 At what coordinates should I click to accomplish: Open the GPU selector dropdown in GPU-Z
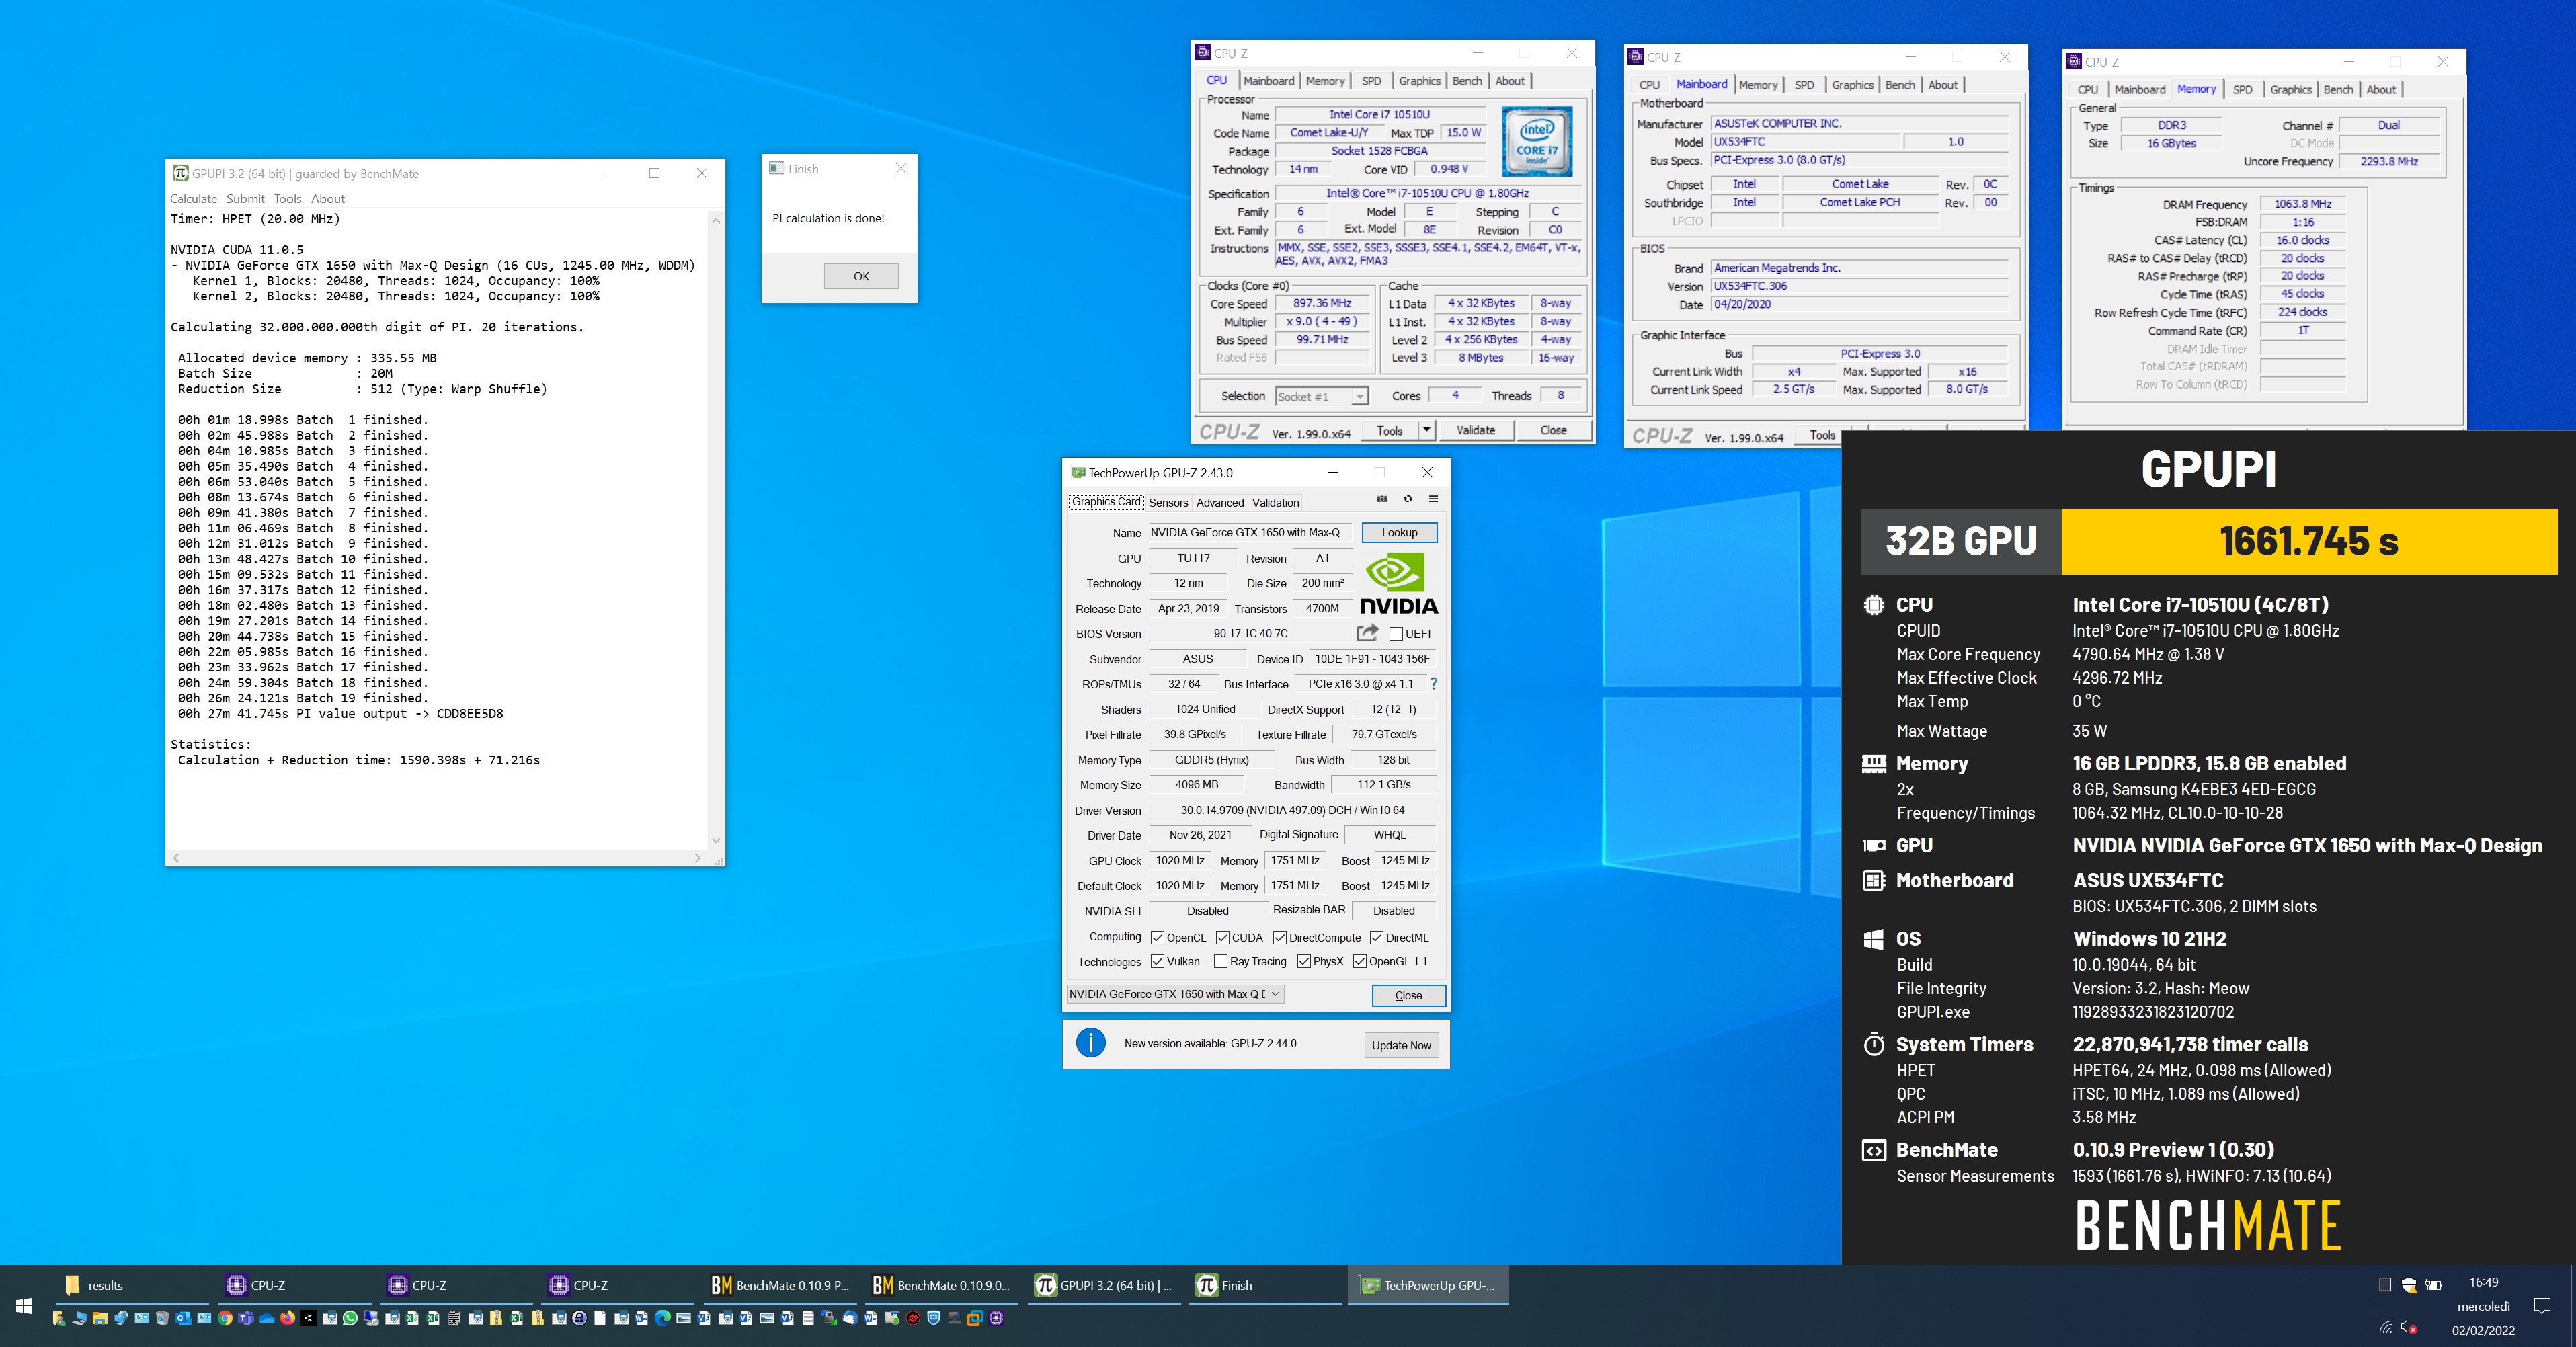click(1175, 994)
